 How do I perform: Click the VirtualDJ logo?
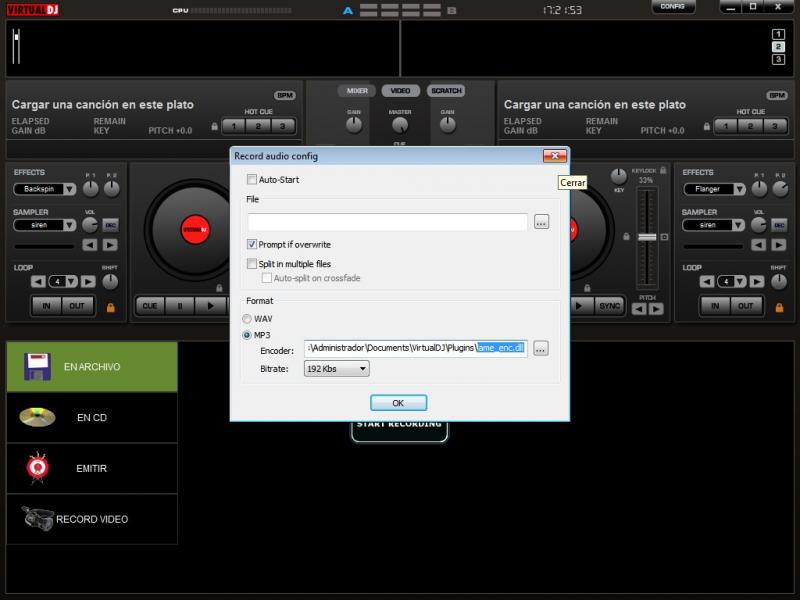(x=33, y=10)
